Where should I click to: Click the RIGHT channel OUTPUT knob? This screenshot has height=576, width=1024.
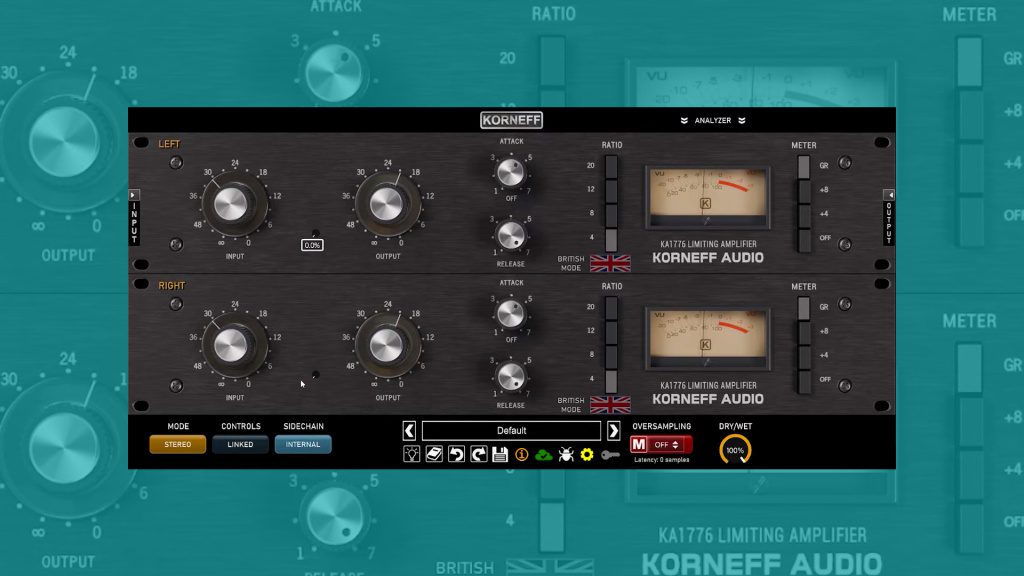387,345
